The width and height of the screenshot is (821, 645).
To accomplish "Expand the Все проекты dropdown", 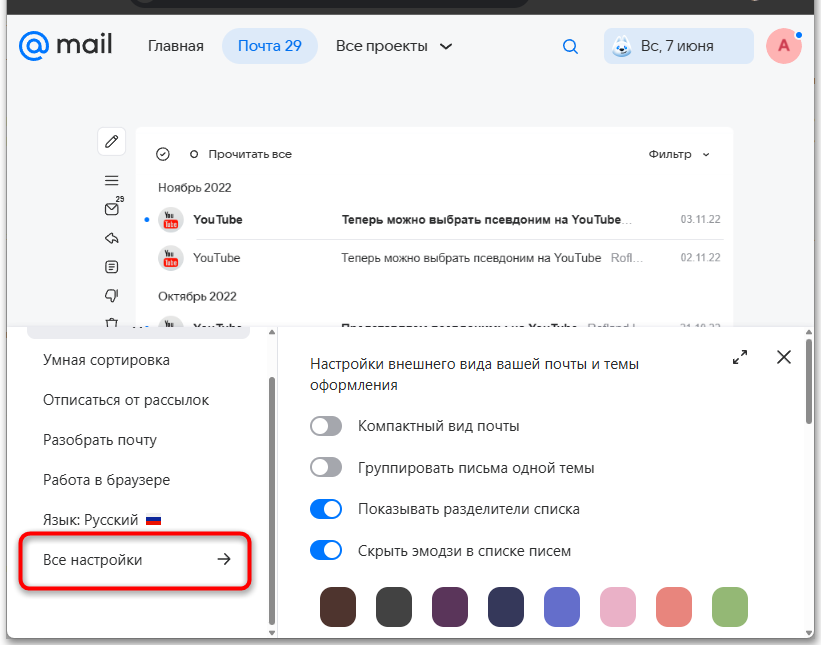I will (394, 46).
